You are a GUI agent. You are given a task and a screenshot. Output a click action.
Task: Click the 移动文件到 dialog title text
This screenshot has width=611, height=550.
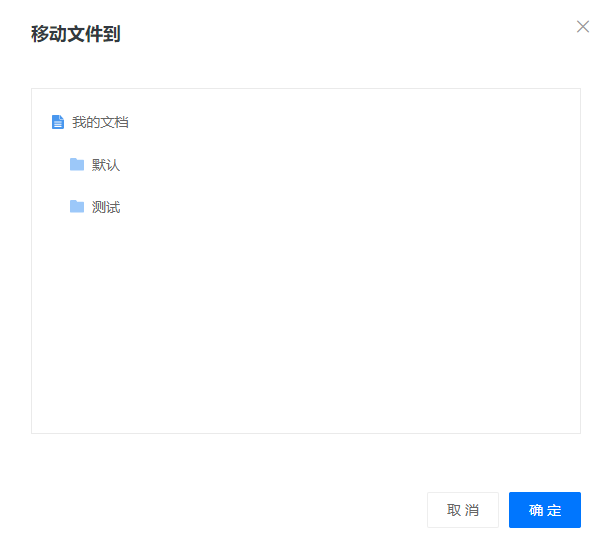[76, 34]
